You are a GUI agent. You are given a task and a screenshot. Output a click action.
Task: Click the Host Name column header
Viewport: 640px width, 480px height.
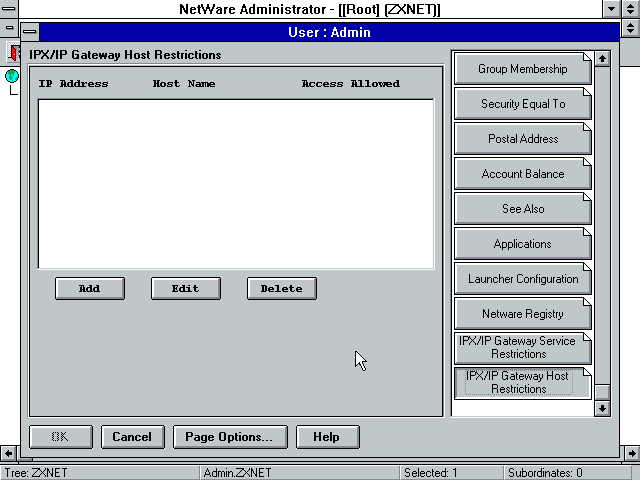(x=184, y=84)
